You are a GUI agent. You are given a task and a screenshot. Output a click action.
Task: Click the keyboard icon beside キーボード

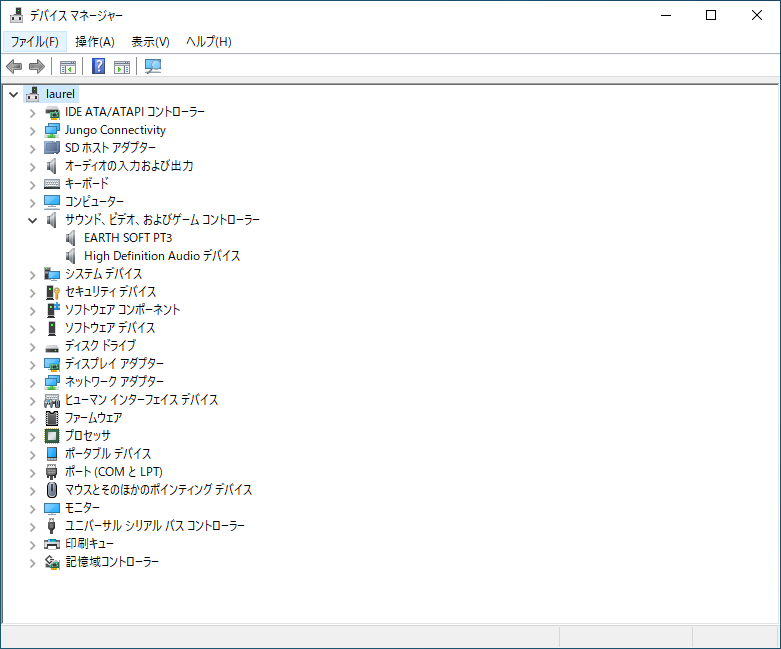pyautogui.click(x=52, y=184)
